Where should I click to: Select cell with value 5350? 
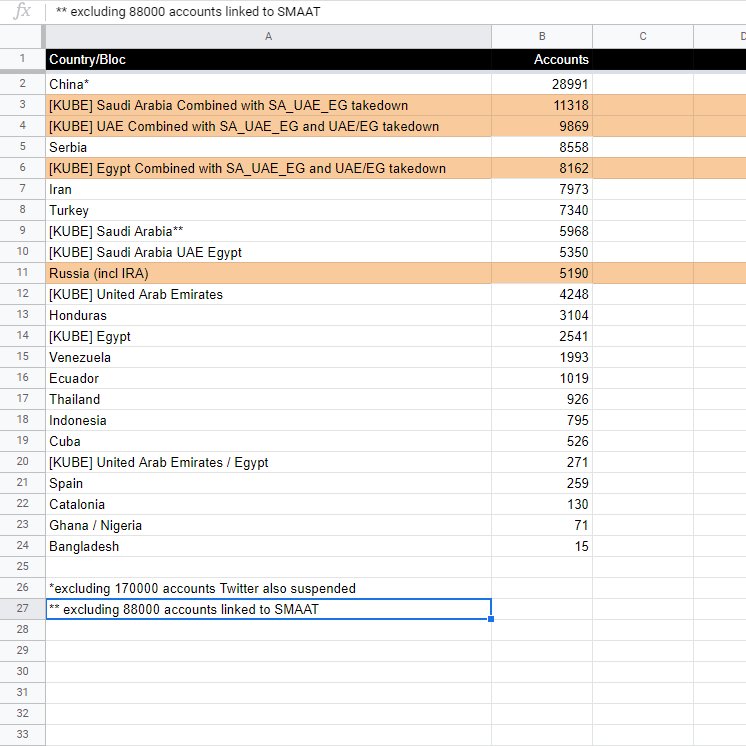(542, 252)
